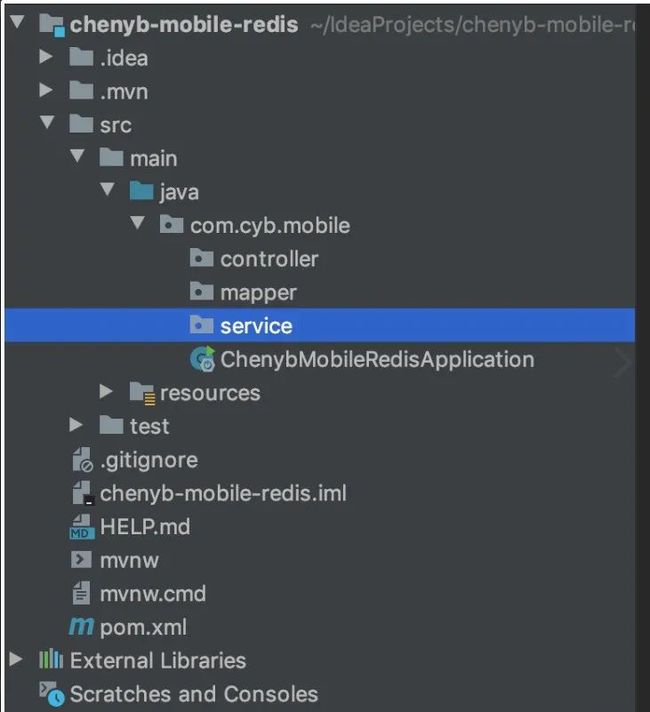This screenshot has height=712, width=650.
Task: Click the External Libraries bar-chart icon
Action: pos(51,660)
